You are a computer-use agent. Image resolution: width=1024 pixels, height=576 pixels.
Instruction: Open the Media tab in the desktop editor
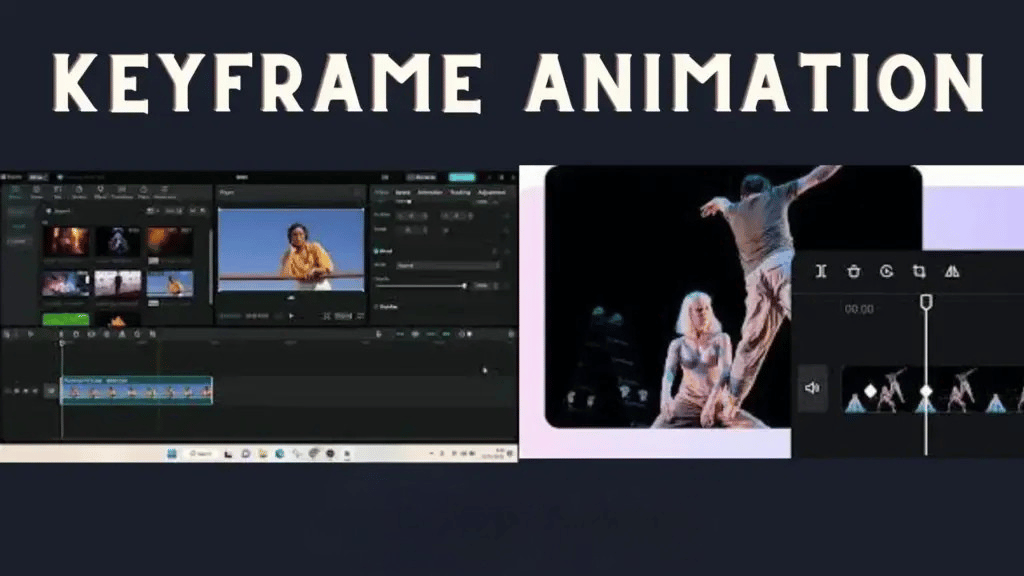coord(15,192)
